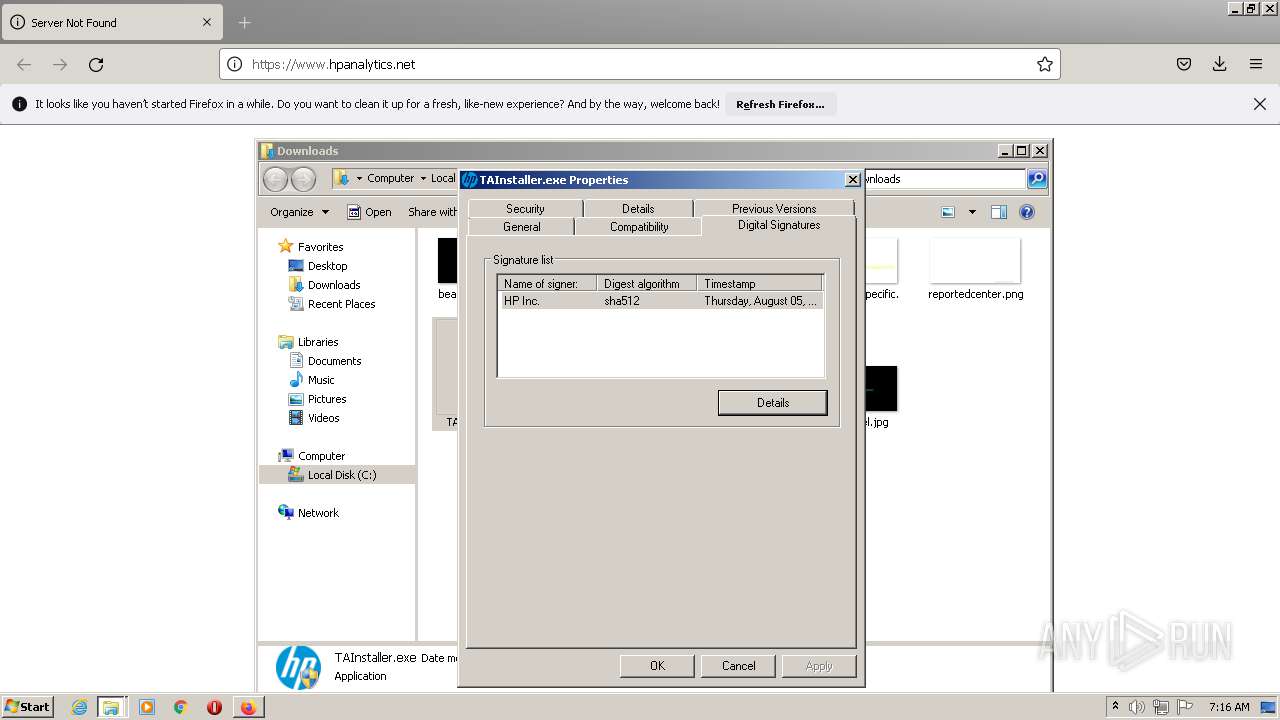Confirm properties with OK button
Viewport: 1280px width, 720px height.
click(x=657, y=666)
